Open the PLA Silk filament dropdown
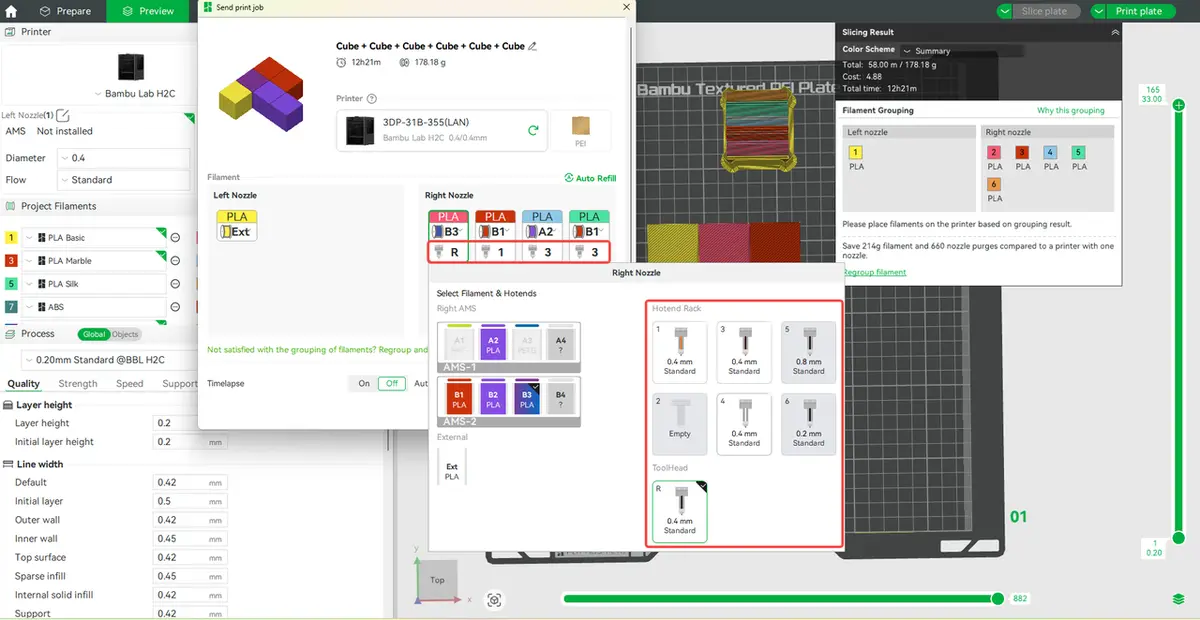 tap(93, 284)
